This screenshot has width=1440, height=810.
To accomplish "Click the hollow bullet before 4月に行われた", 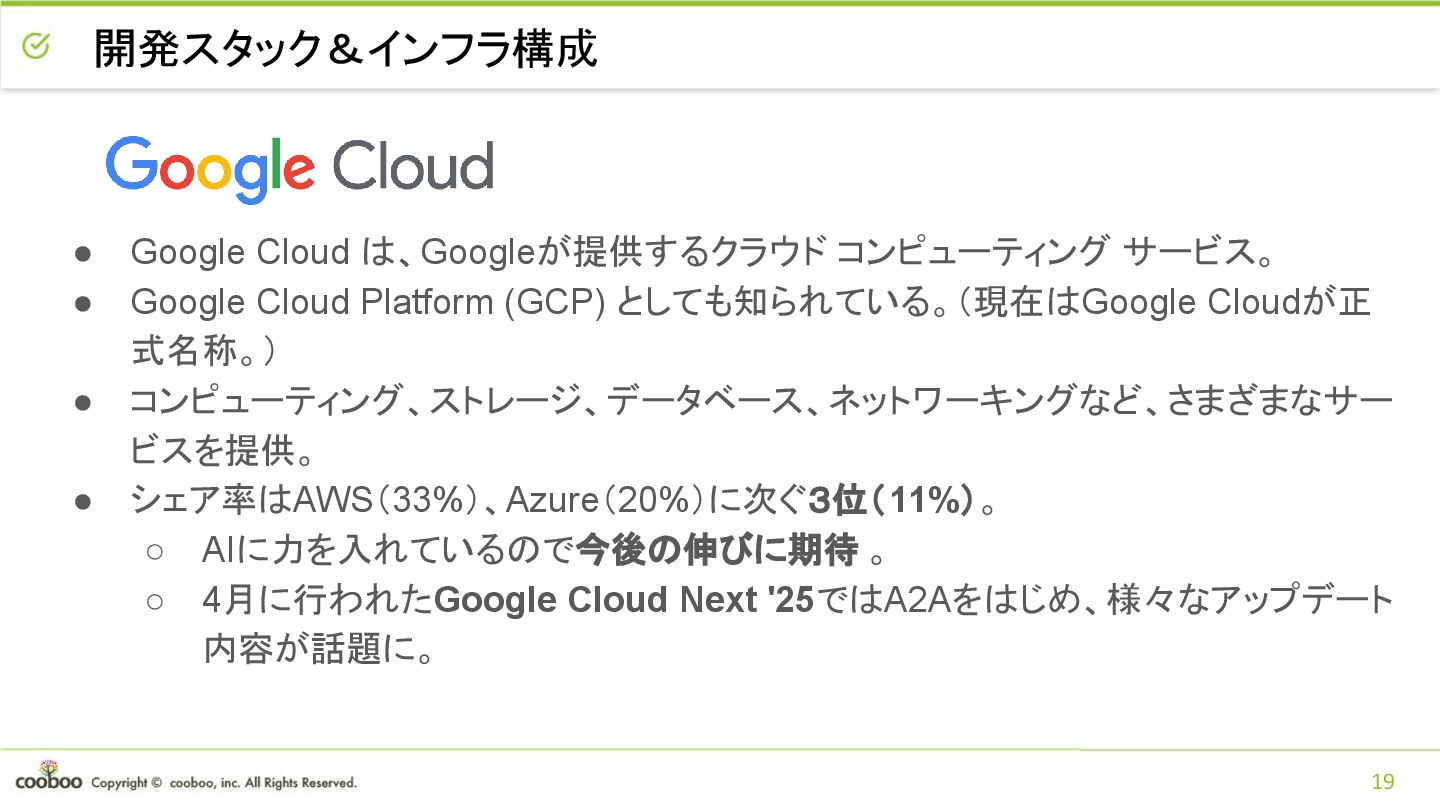I will [x=154, y=601].
